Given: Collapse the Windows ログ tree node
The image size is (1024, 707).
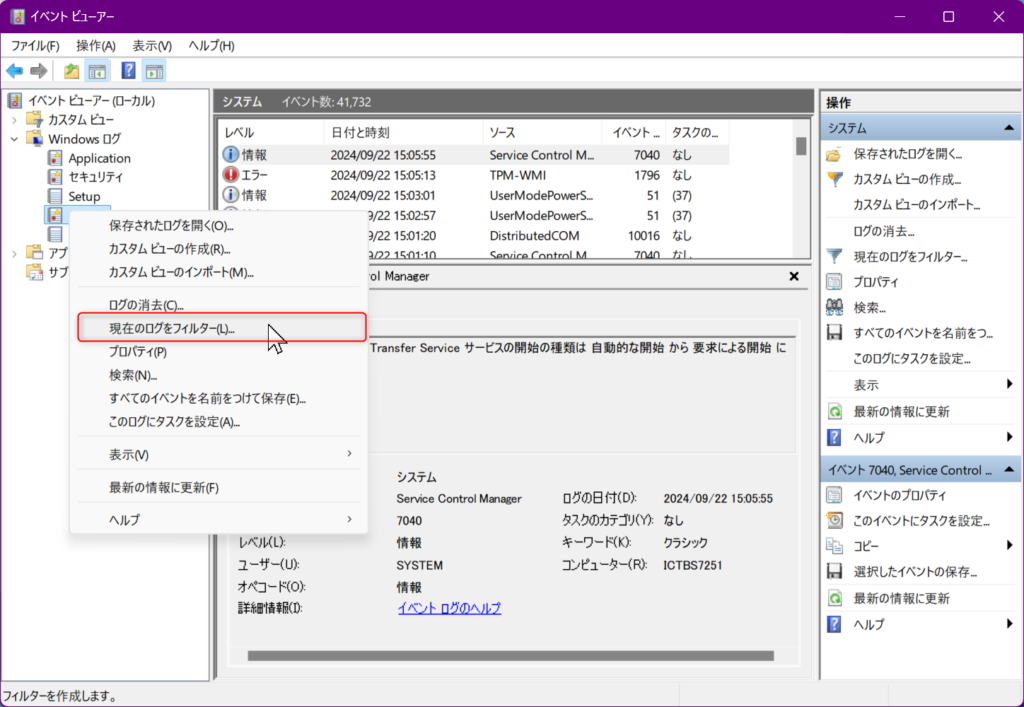Looking at the screenshot, I should click(14, 139).
